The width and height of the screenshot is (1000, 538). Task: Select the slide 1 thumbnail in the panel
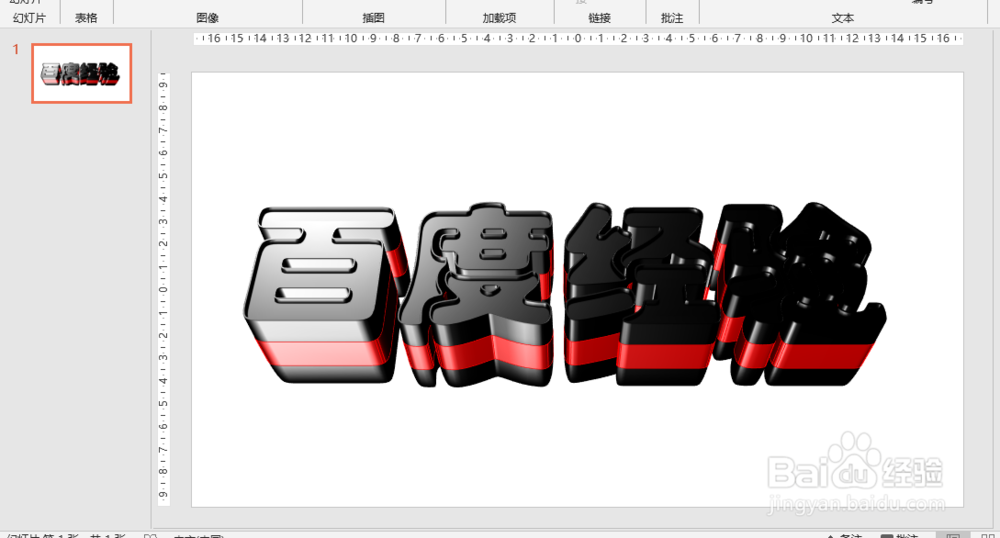(x=82, y=73)
